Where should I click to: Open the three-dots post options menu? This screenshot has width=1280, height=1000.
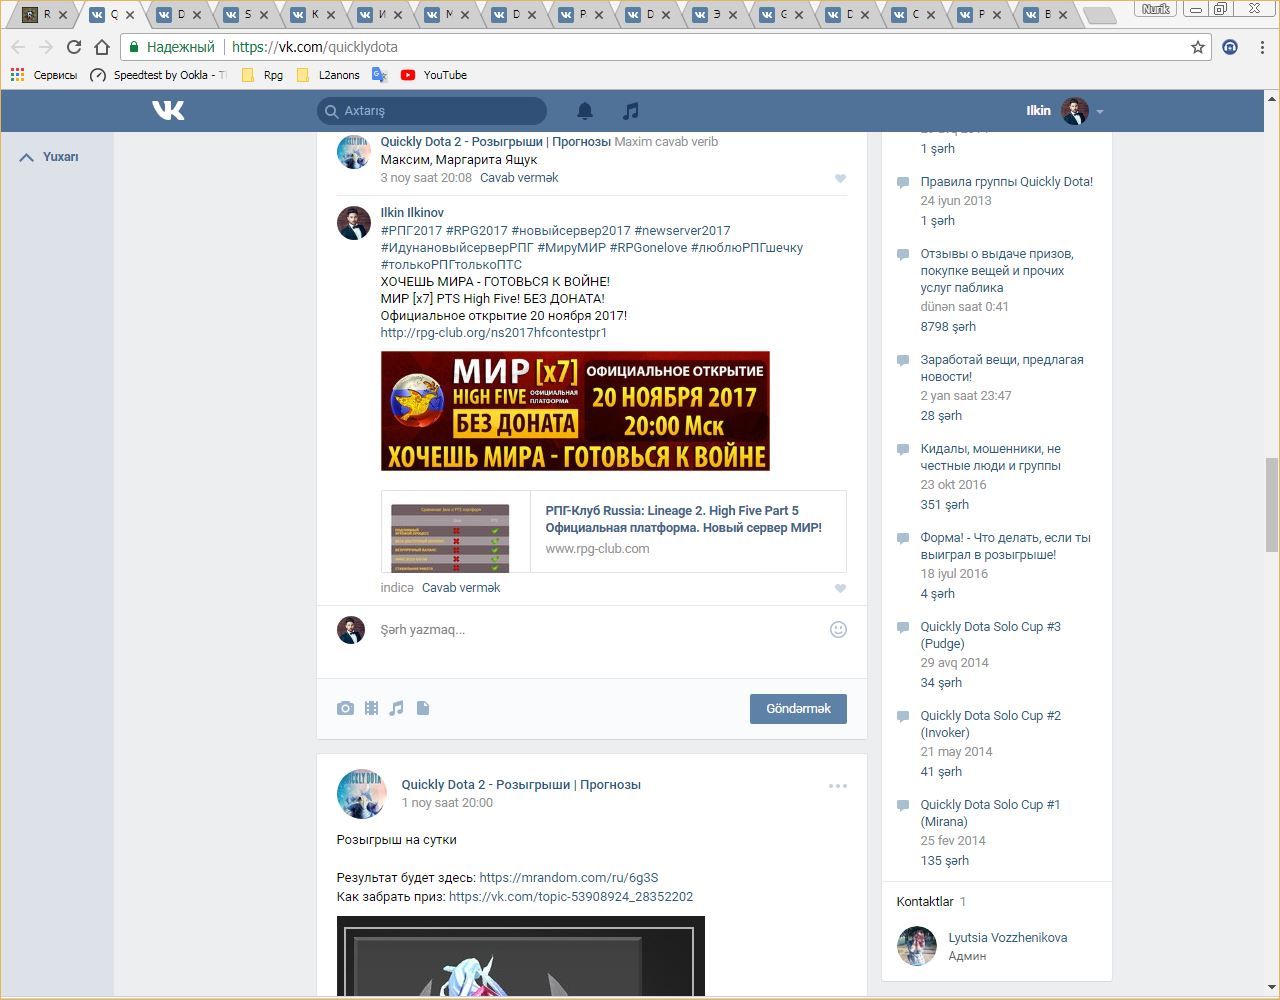(x=838, y=786)
